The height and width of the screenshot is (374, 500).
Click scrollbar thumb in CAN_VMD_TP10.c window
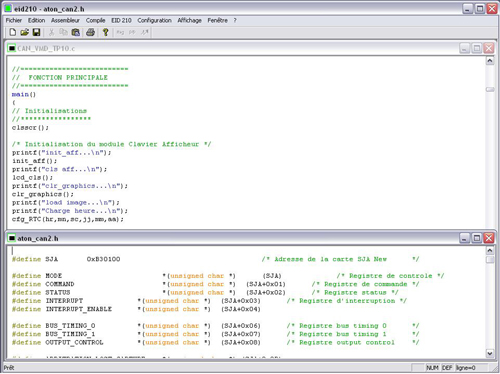click(x=490, y=89)
